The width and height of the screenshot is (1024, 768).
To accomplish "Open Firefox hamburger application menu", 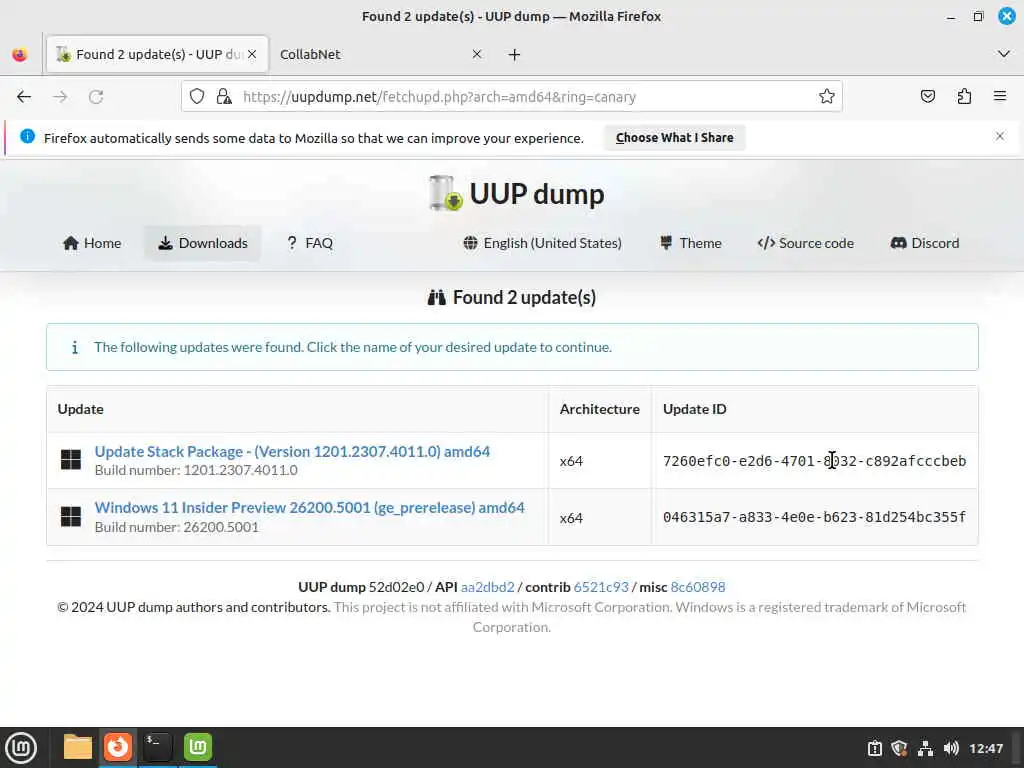I will 1000,97.
